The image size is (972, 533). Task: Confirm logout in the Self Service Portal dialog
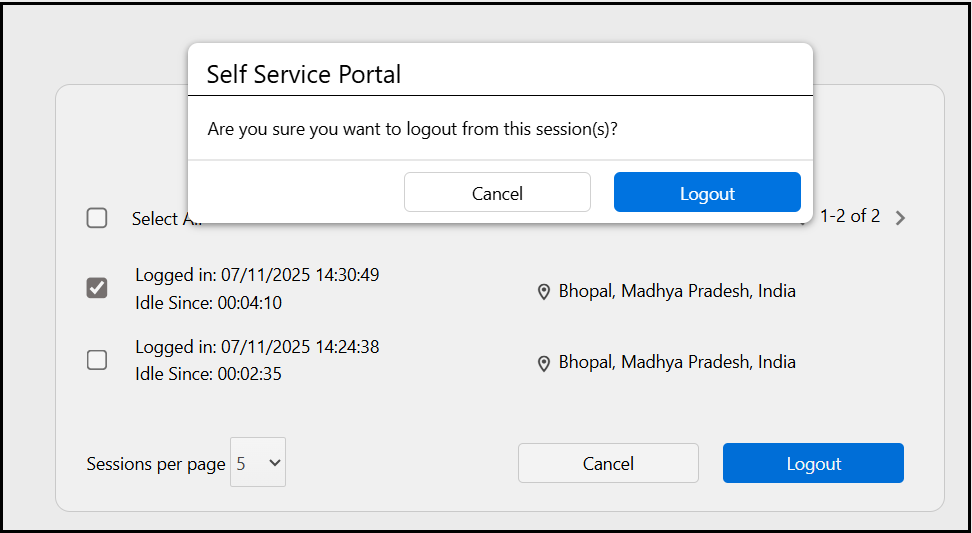707,193
